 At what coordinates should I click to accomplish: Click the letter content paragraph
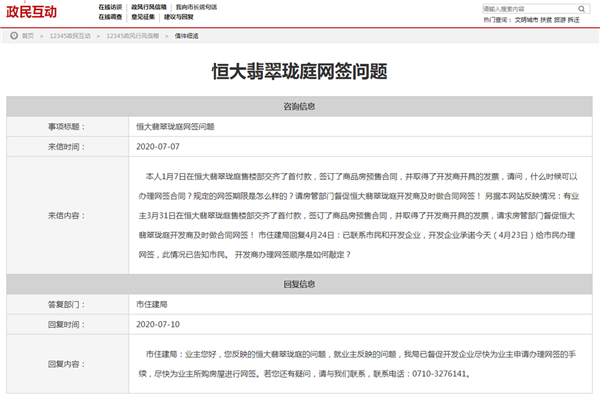359,215
